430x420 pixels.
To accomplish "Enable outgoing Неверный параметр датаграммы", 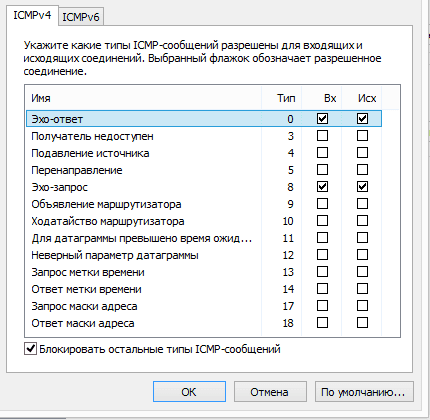I will tap(362, 255).
